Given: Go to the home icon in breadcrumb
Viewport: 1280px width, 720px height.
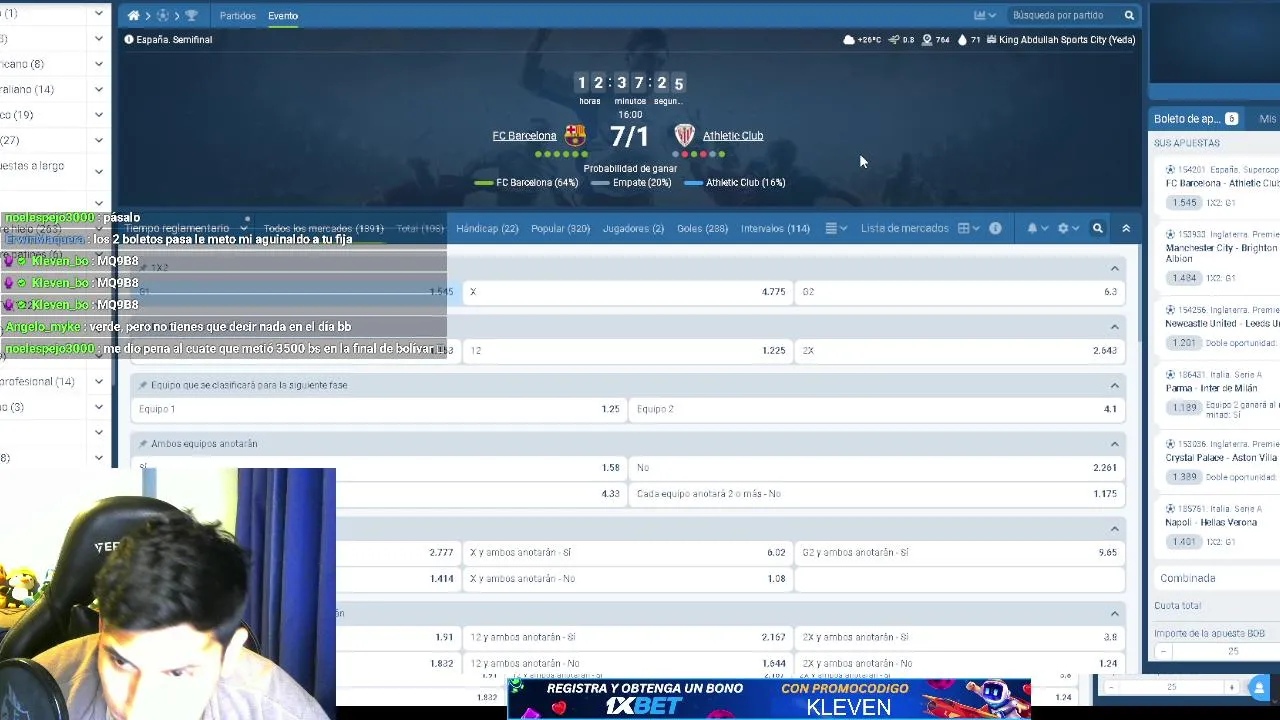Looking at the screenshot, I should tap(133, 16).
